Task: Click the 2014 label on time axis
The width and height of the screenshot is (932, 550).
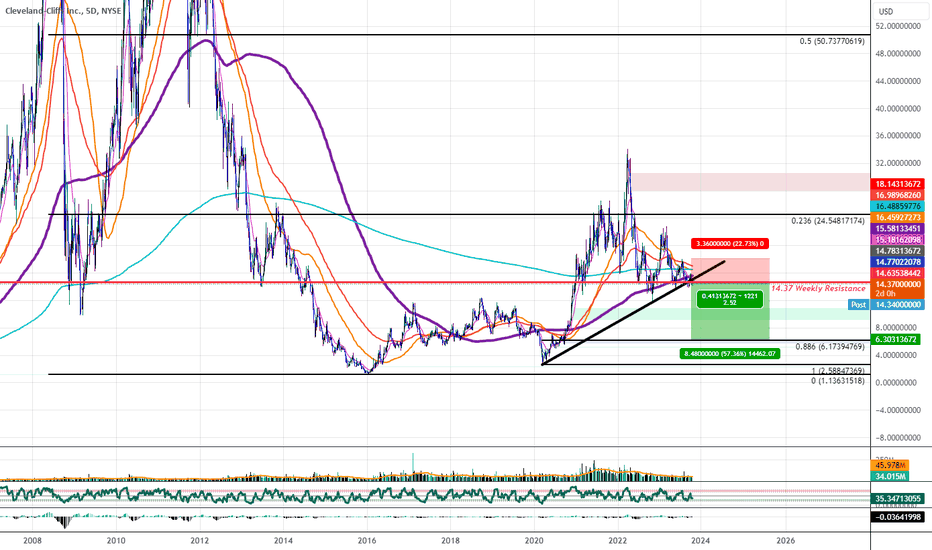Action: 284,540
